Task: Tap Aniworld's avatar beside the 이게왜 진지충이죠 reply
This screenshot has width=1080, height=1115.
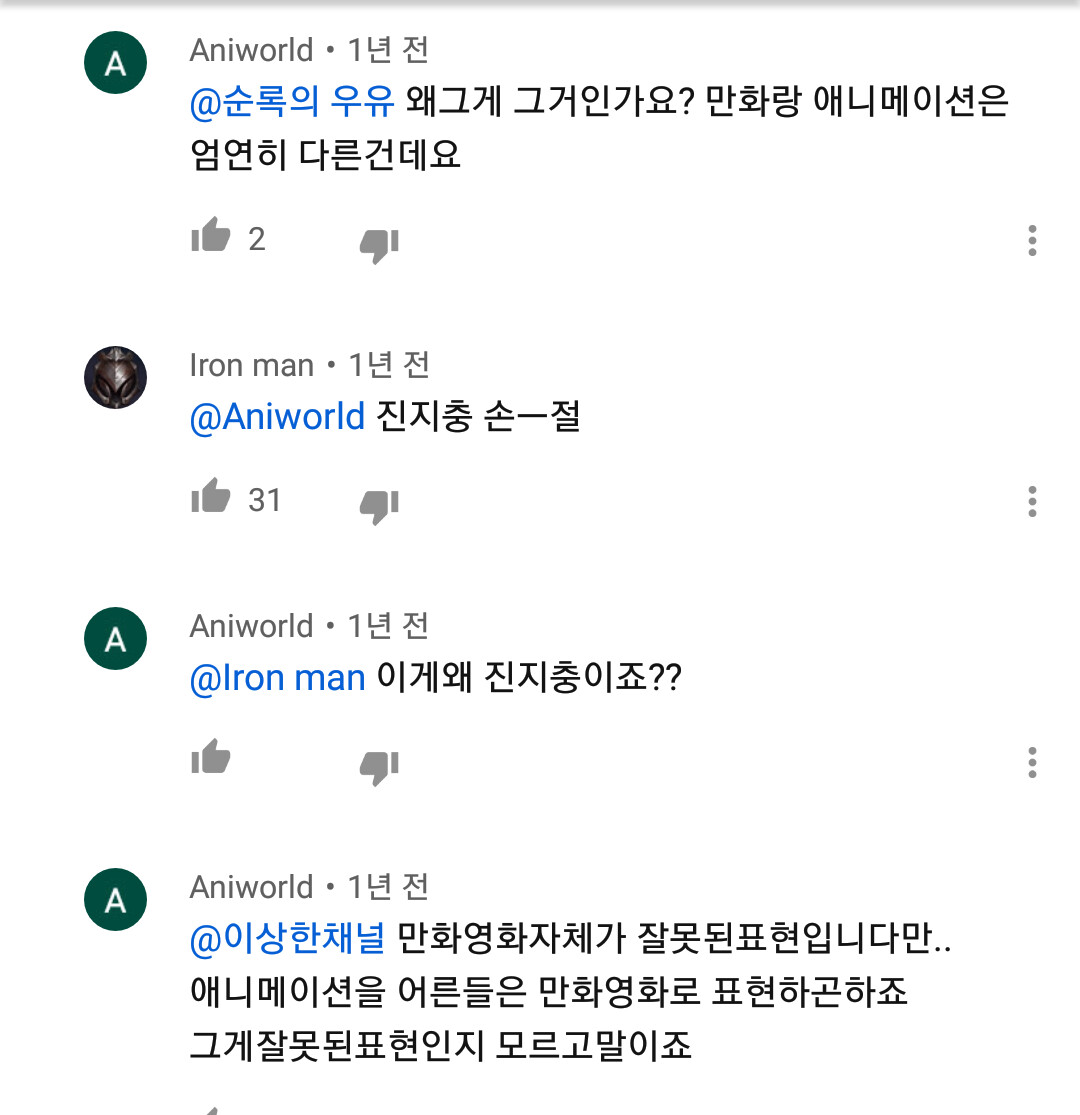Action: click(116, 639)
